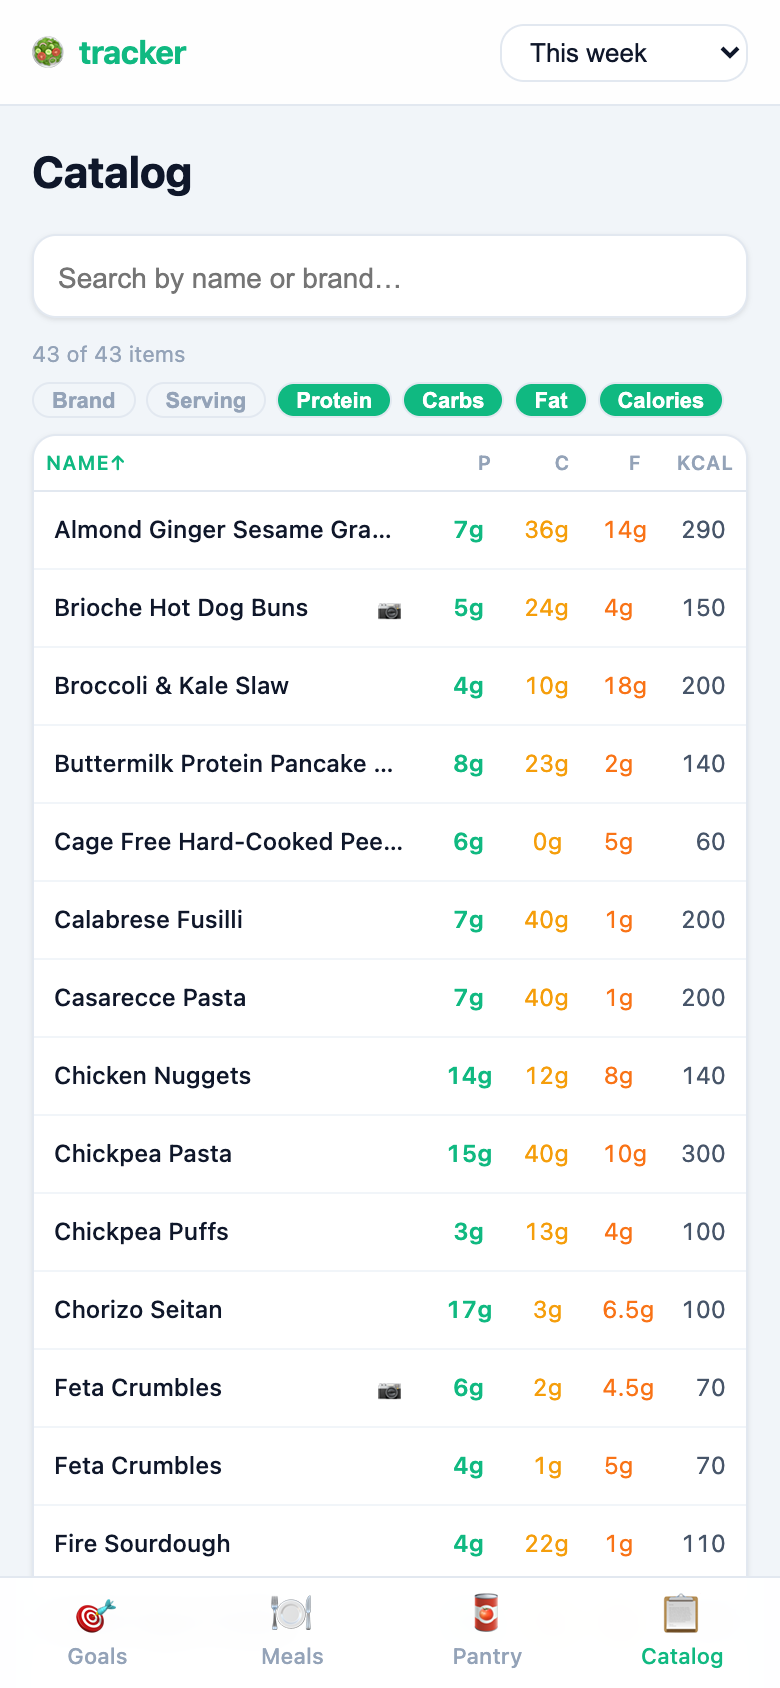Sort by the KCAL column header

tap(704, 463)
